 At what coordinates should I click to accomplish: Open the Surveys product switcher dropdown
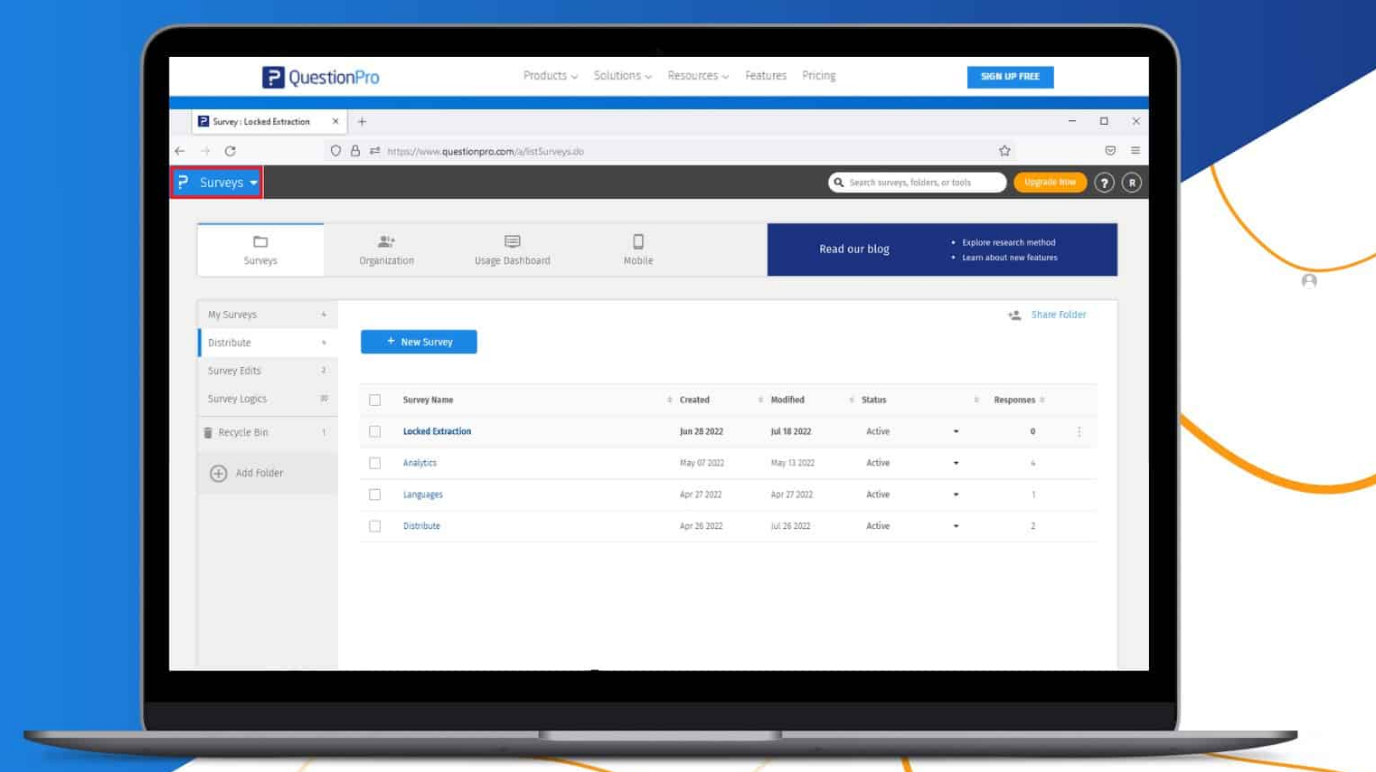(x=217, y=183)
